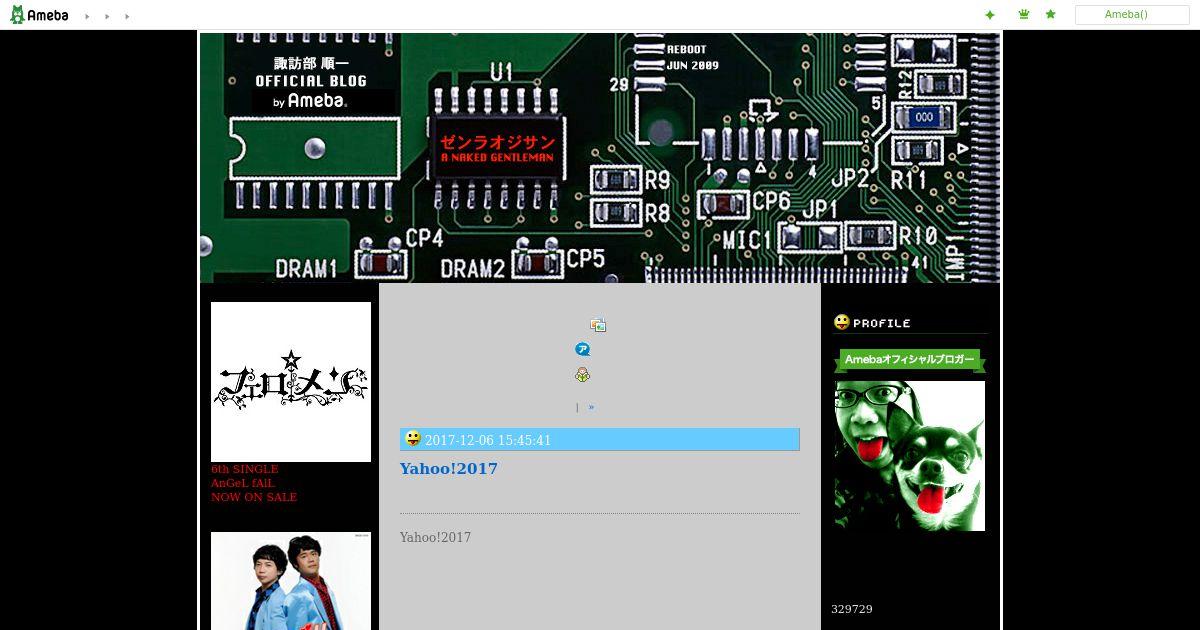Open the circuit board blog header banner

(600, 158)
